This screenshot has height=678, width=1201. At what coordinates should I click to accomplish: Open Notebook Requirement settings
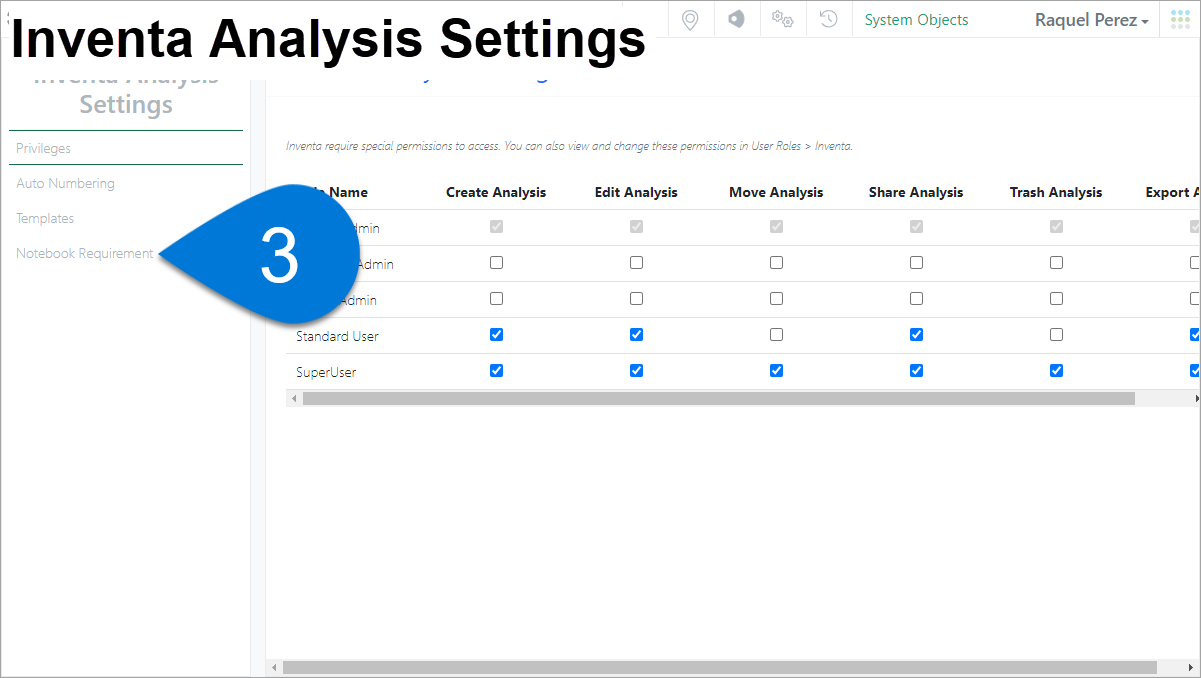coord(85,253)
